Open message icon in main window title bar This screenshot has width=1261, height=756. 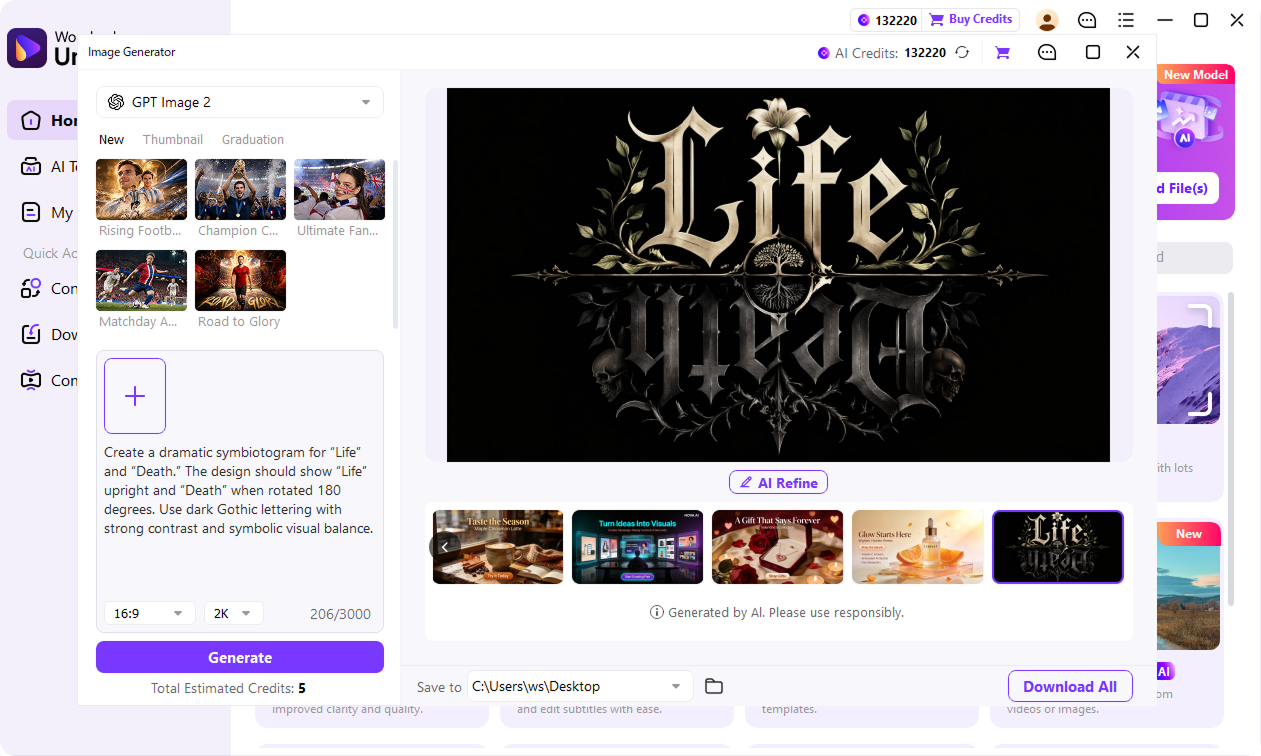[x=1087, y=20]
